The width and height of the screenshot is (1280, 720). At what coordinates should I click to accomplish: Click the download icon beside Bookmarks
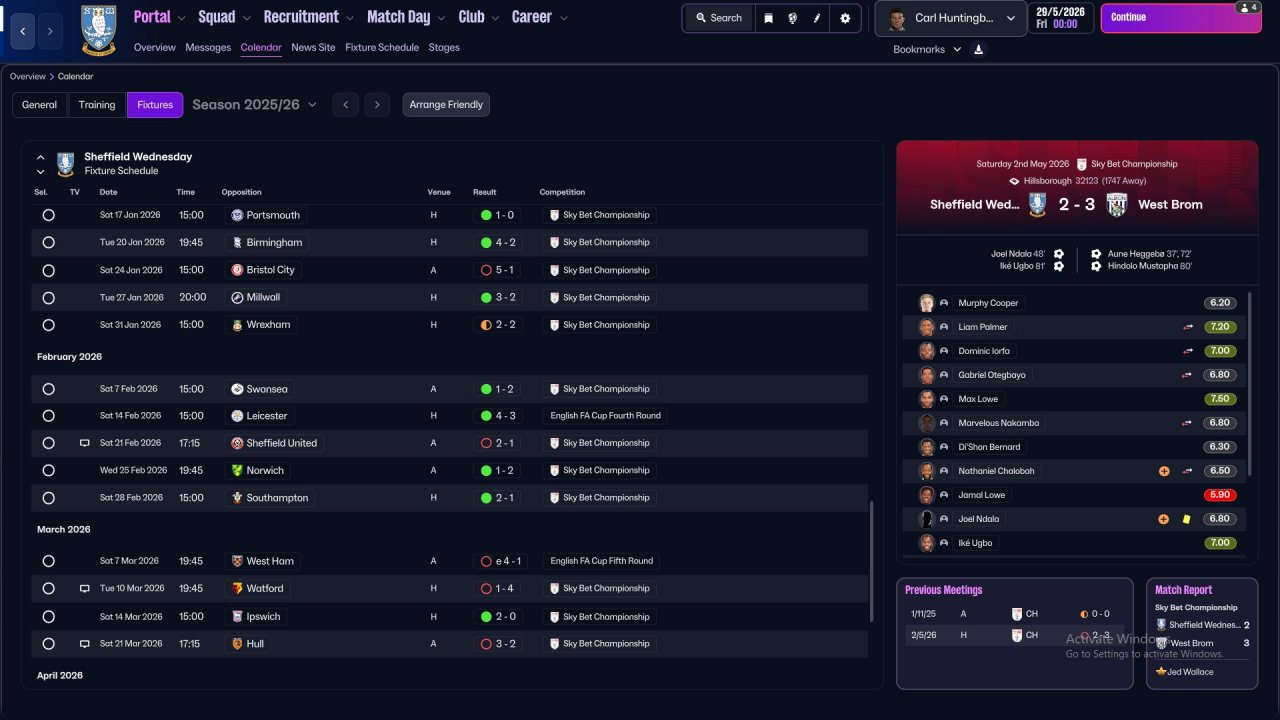978,49
